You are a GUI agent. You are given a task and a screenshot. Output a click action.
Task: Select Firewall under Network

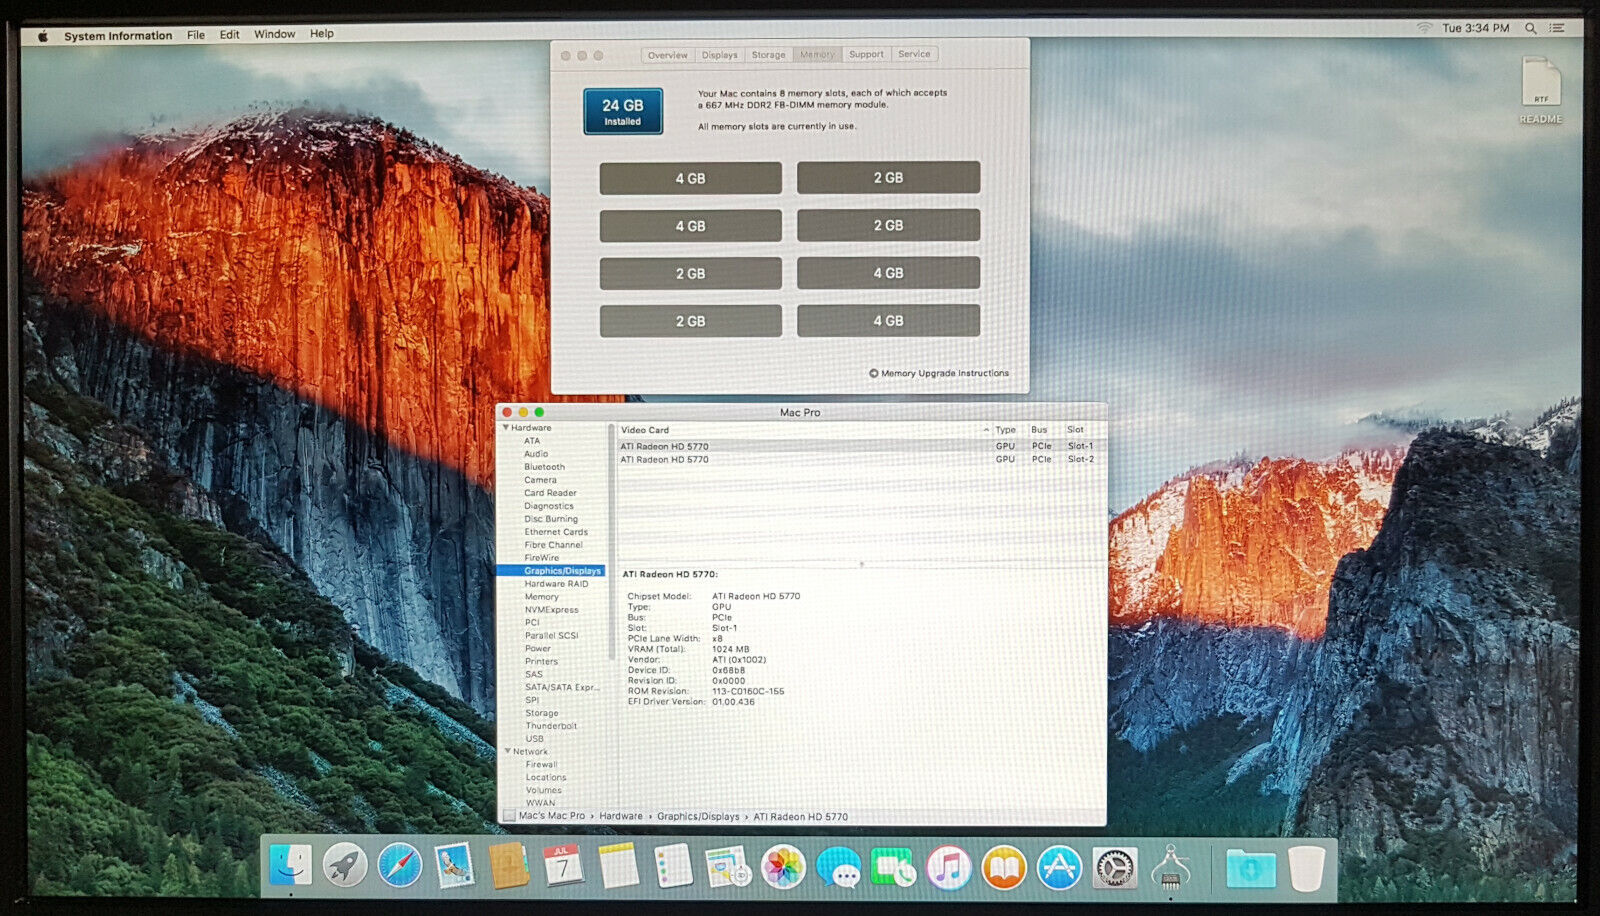click(541, 764)
